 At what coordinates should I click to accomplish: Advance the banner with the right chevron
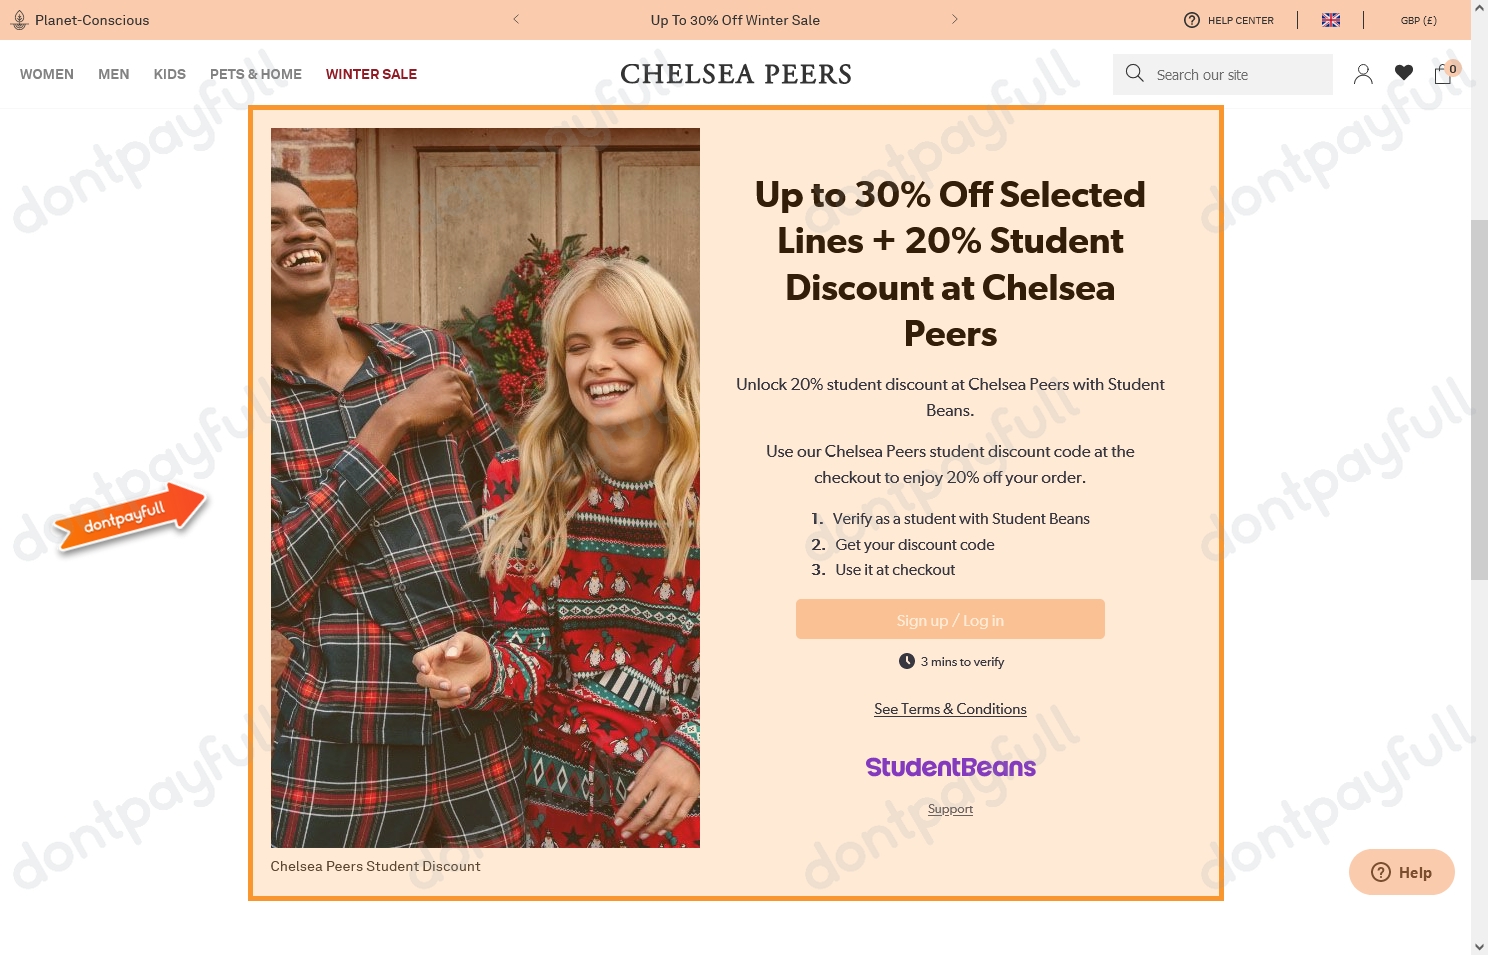pyautogui.click(x=955, y=19)
